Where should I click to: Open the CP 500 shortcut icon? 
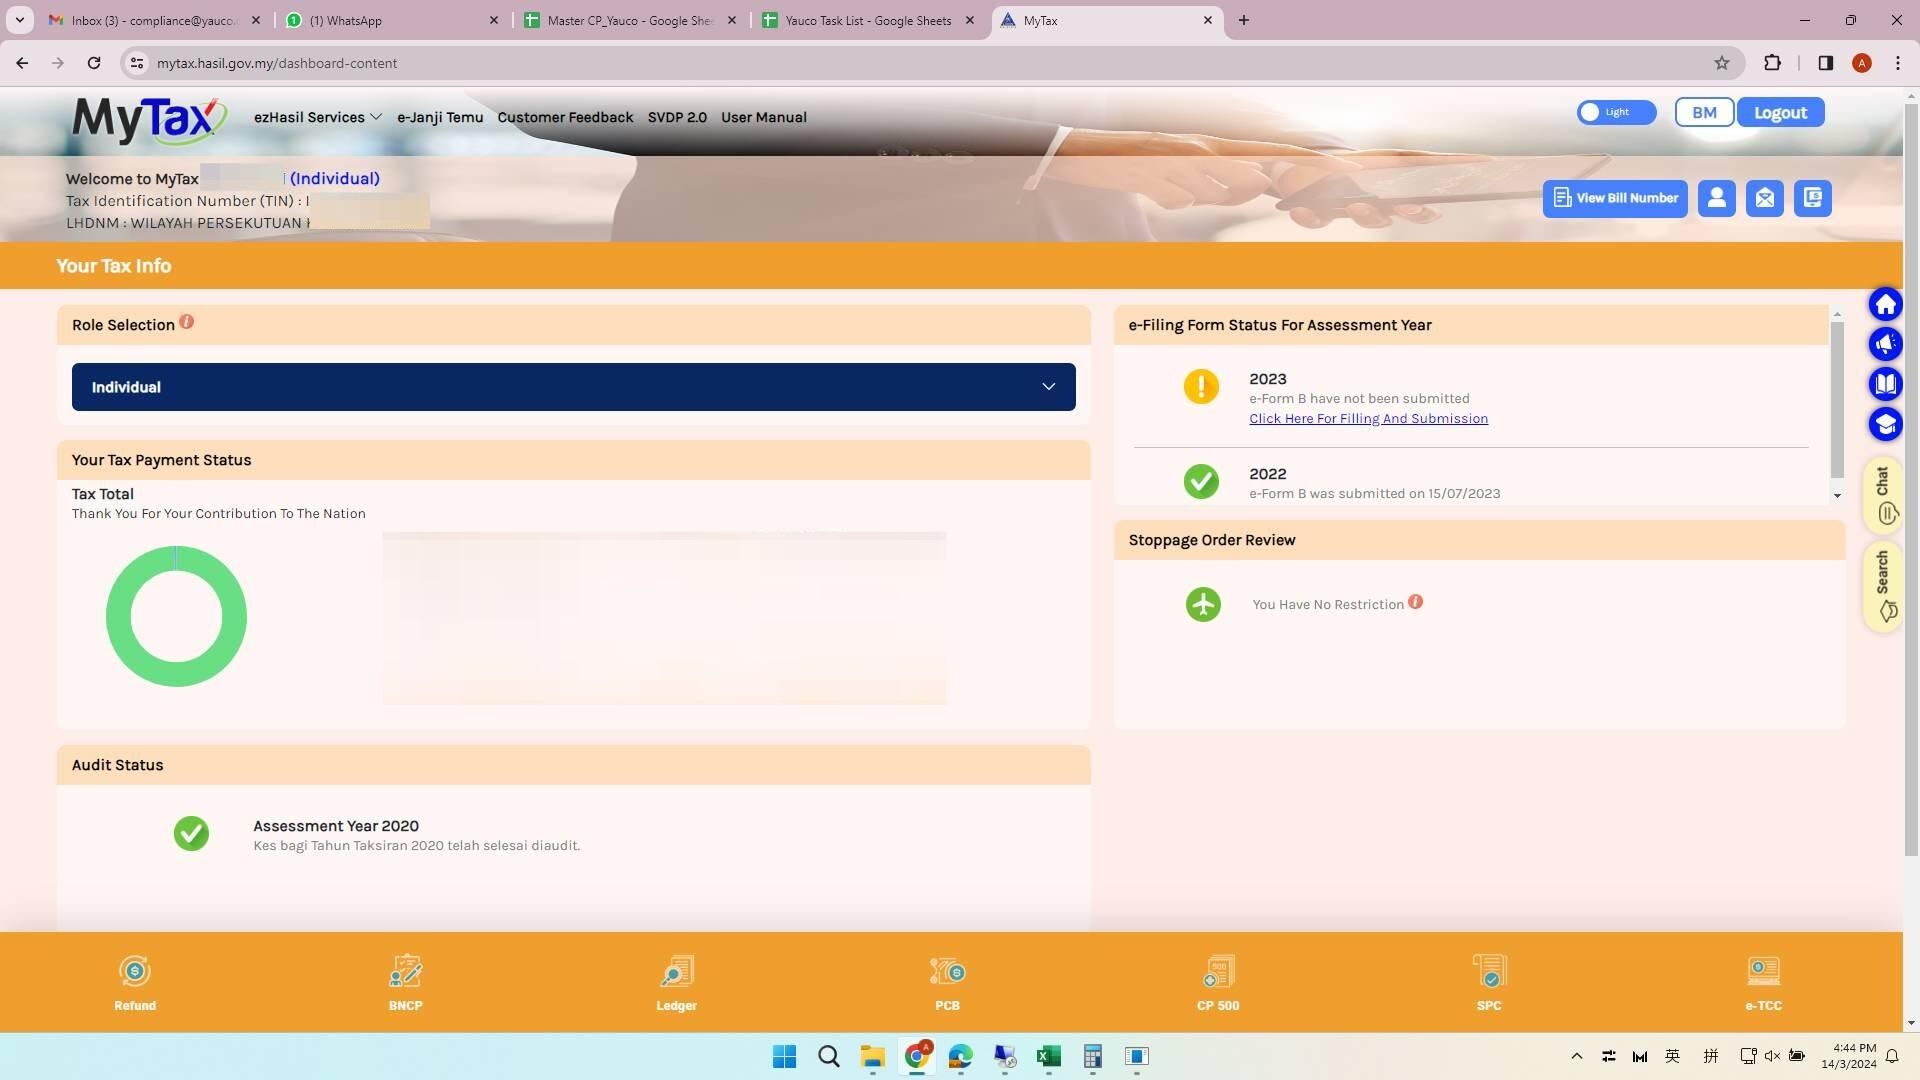[x=1218, y=971]
